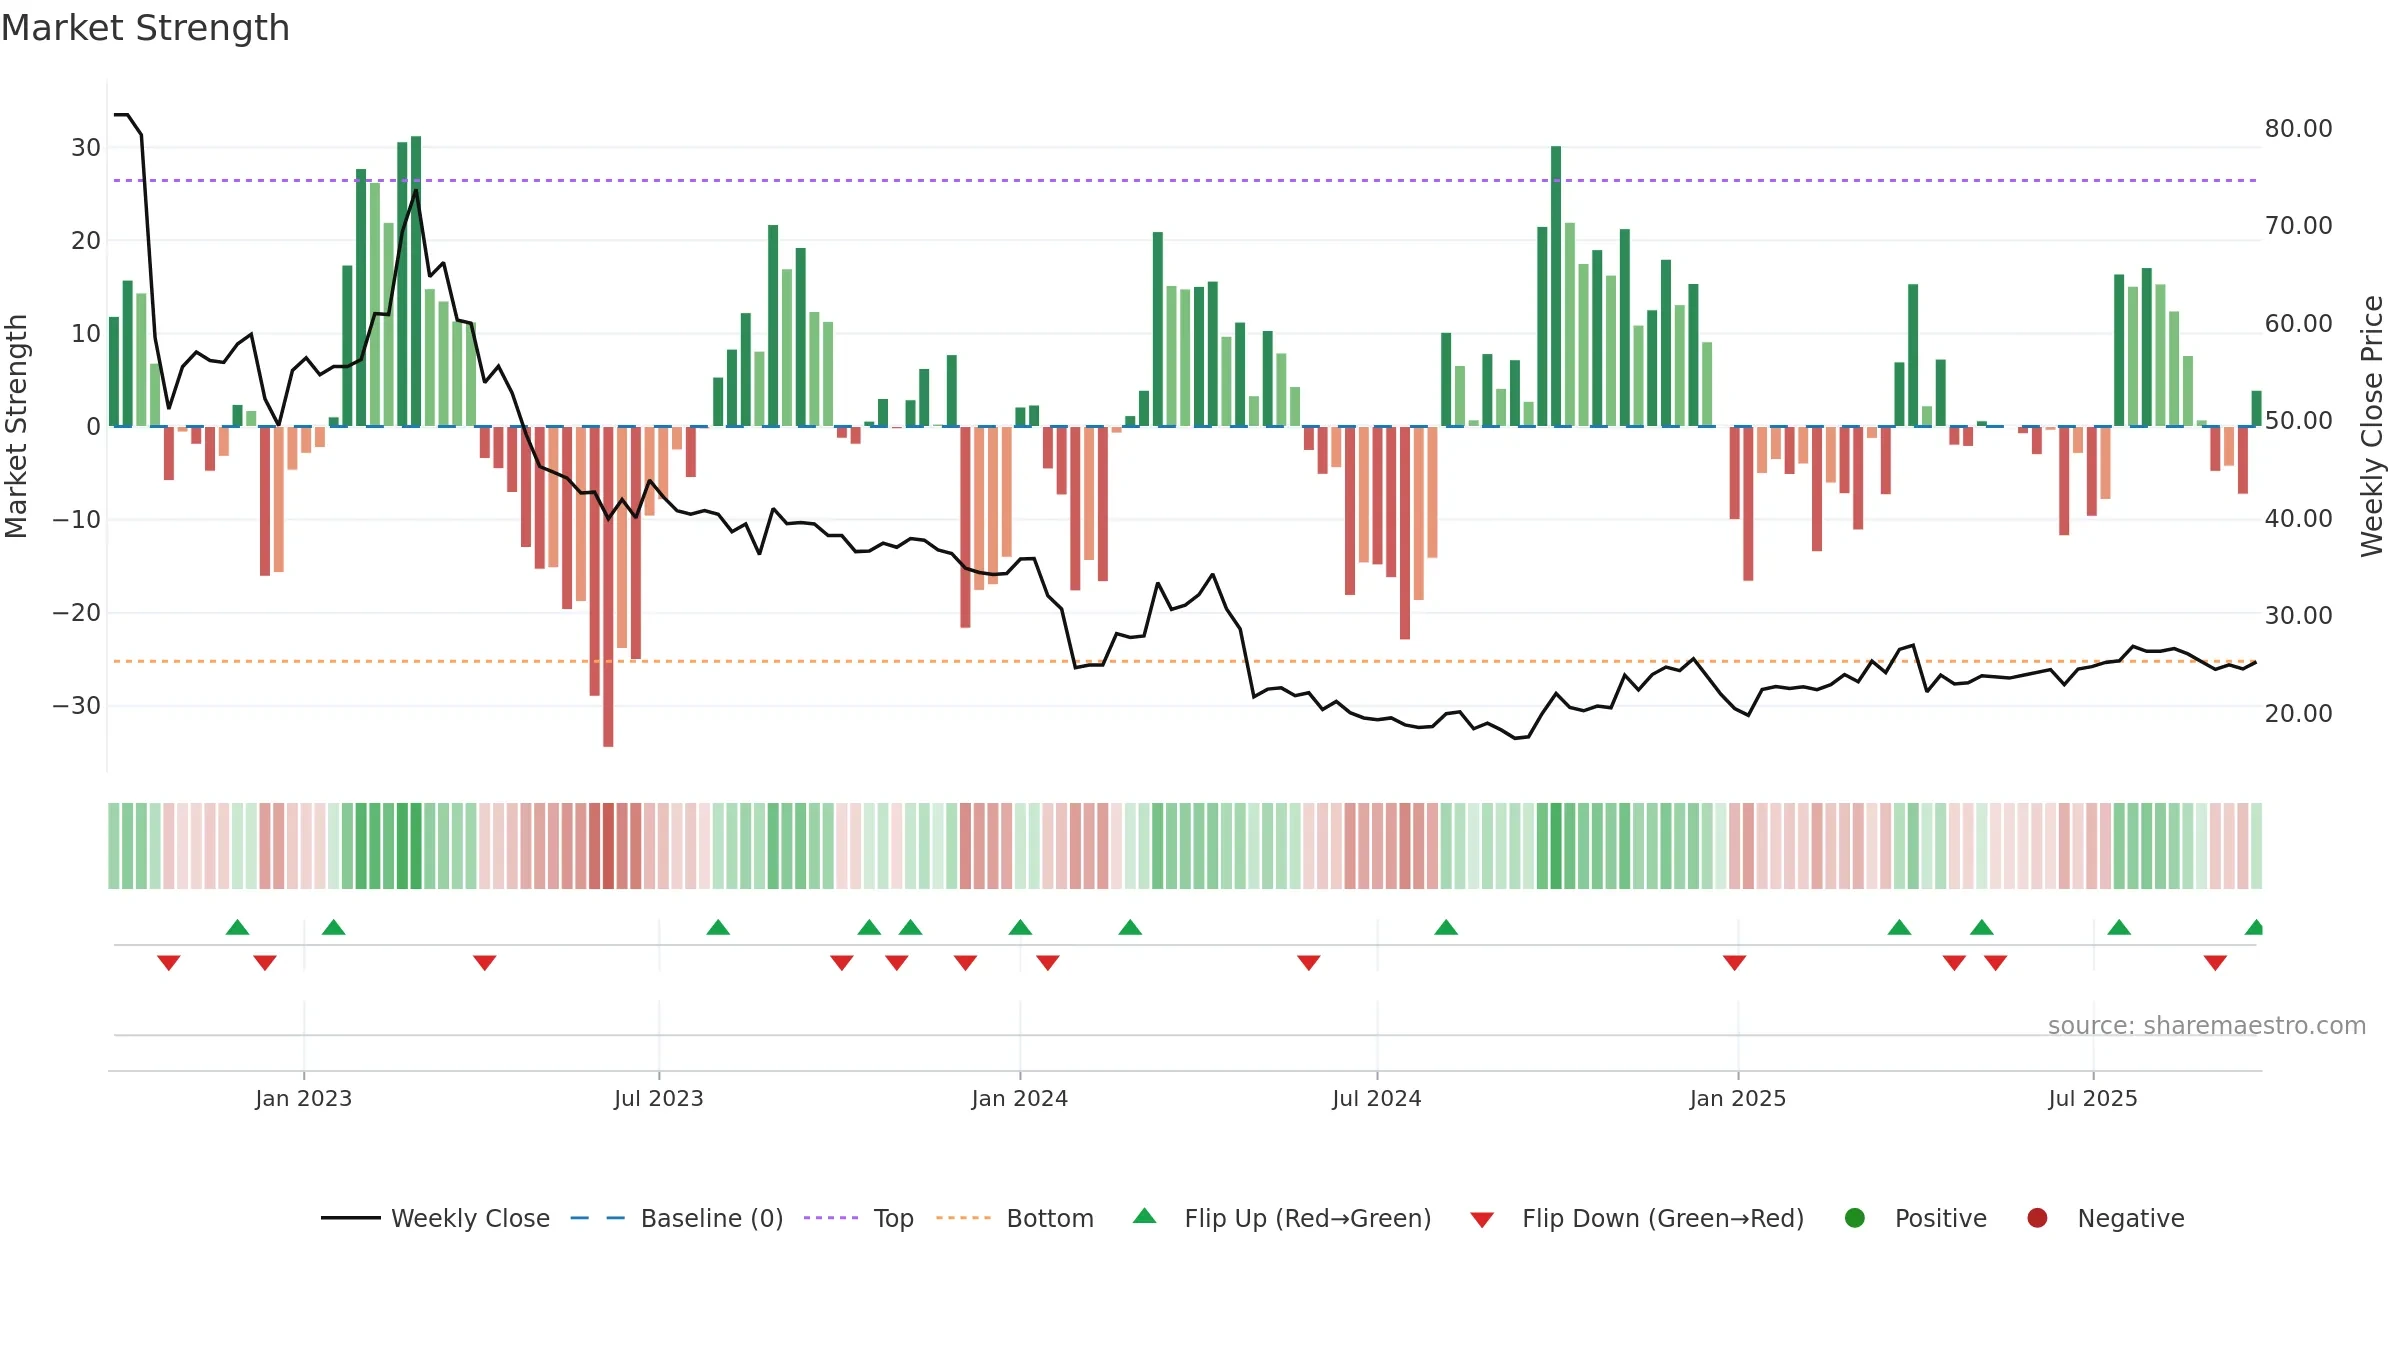Viewport: 2400px width, 1350px height.
Task: Click the last flip-up marker before Jan 2023
Action: [237, 927]
